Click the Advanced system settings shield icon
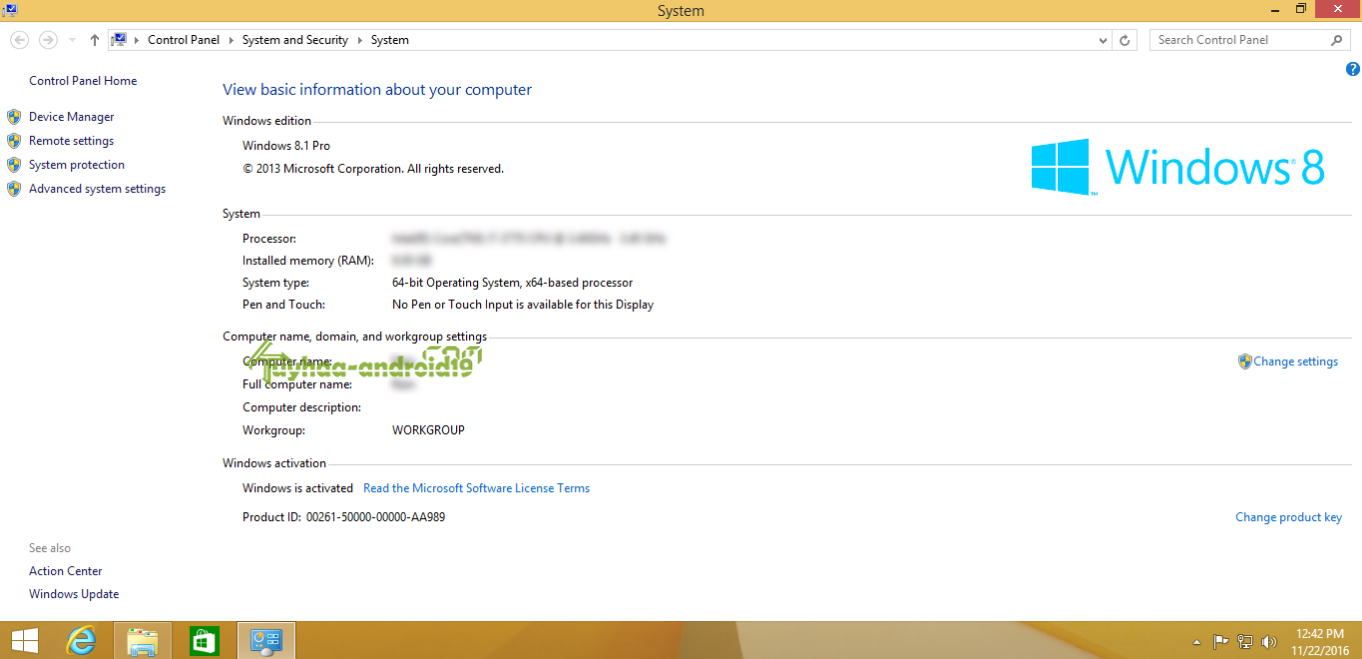 pos(14,189)
